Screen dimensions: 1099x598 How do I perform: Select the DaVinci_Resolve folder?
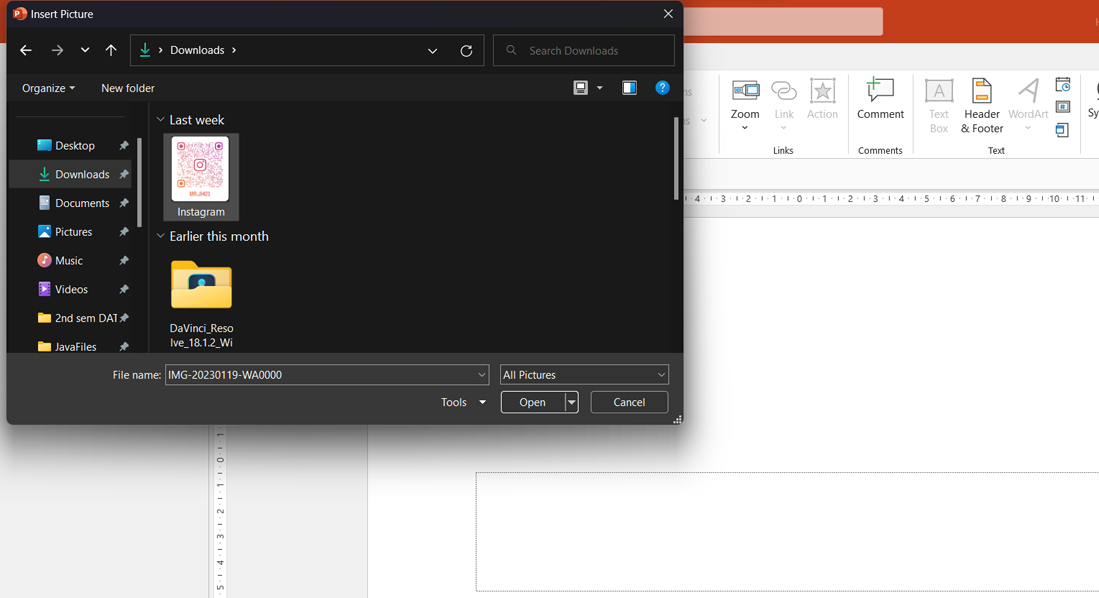click(201, 303)
